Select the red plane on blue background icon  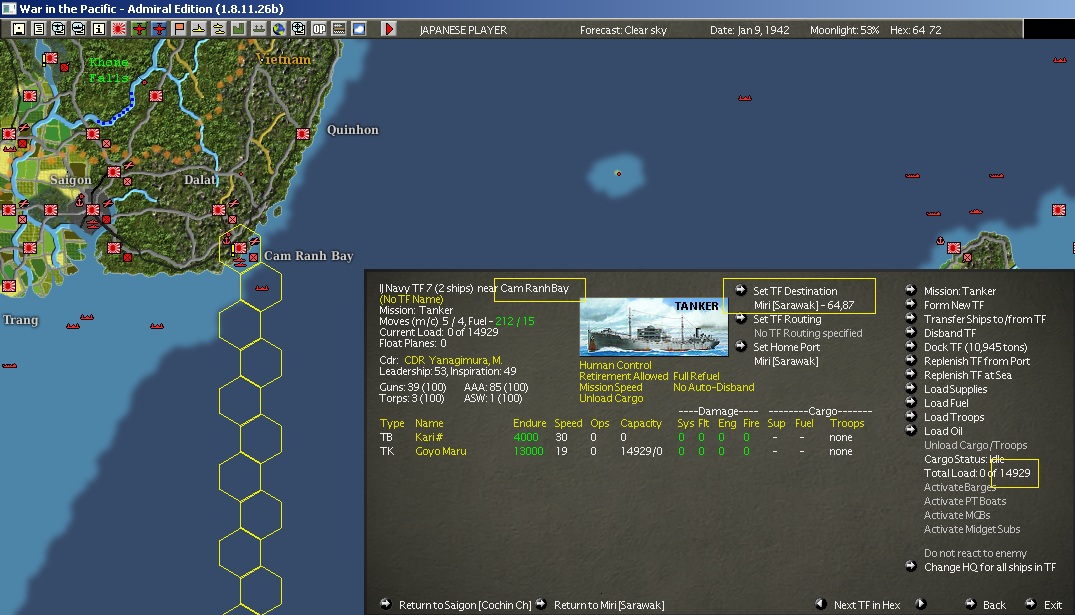(x=159, y=29)
